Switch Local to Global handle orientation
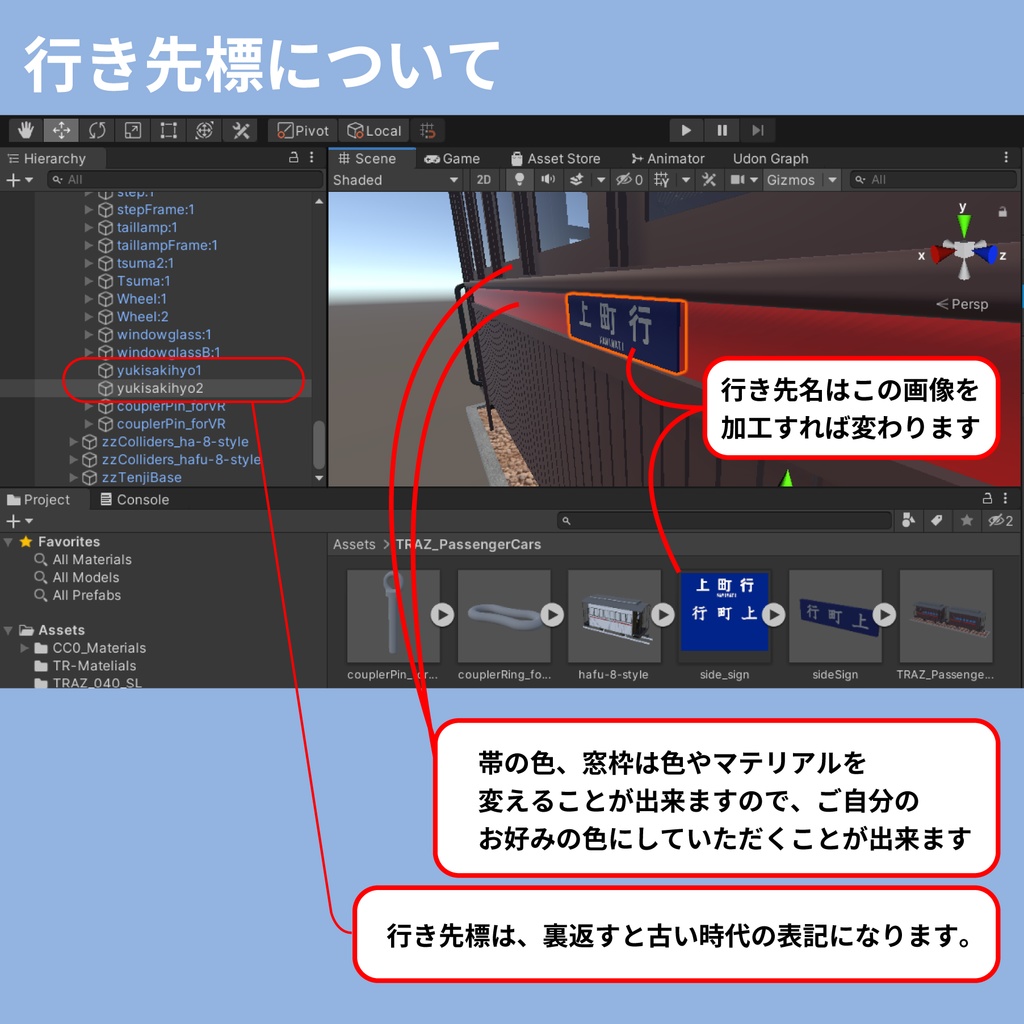The image size is (1024, 1024). [373, 130]
